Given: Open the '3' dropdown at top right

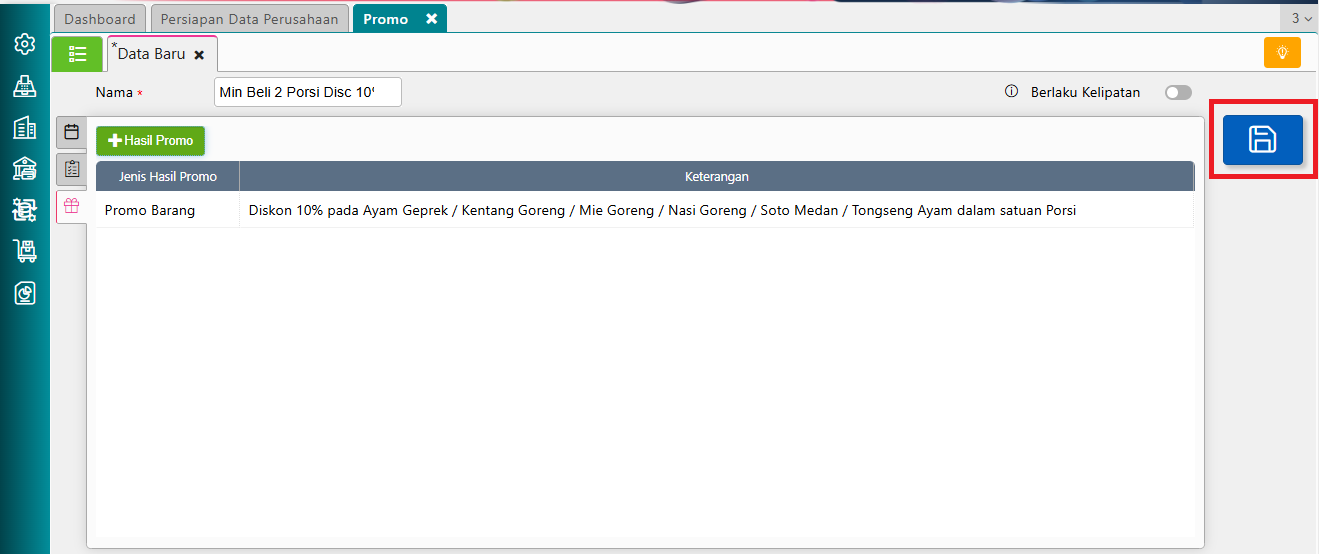Looking at the screenshot, I should pyautogui.click(x=1301, y=18).
